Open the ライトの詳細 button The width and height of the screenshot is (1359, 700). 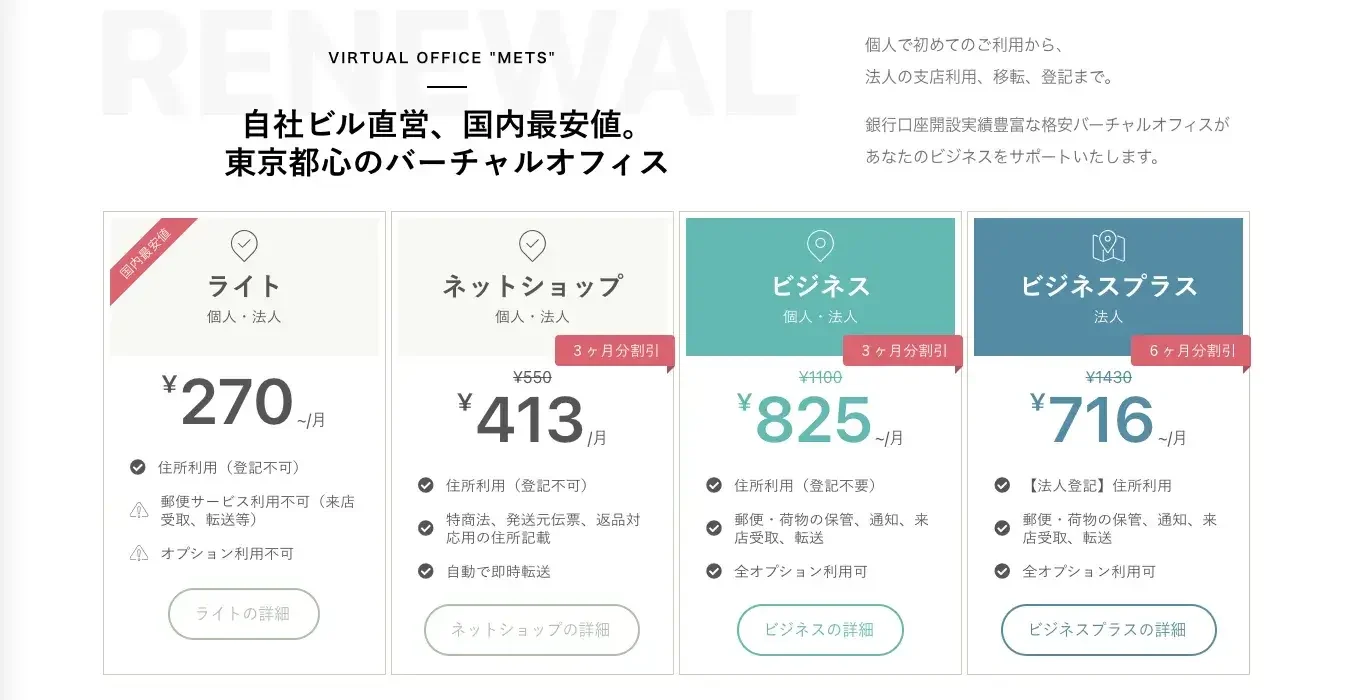pos(244,614)
